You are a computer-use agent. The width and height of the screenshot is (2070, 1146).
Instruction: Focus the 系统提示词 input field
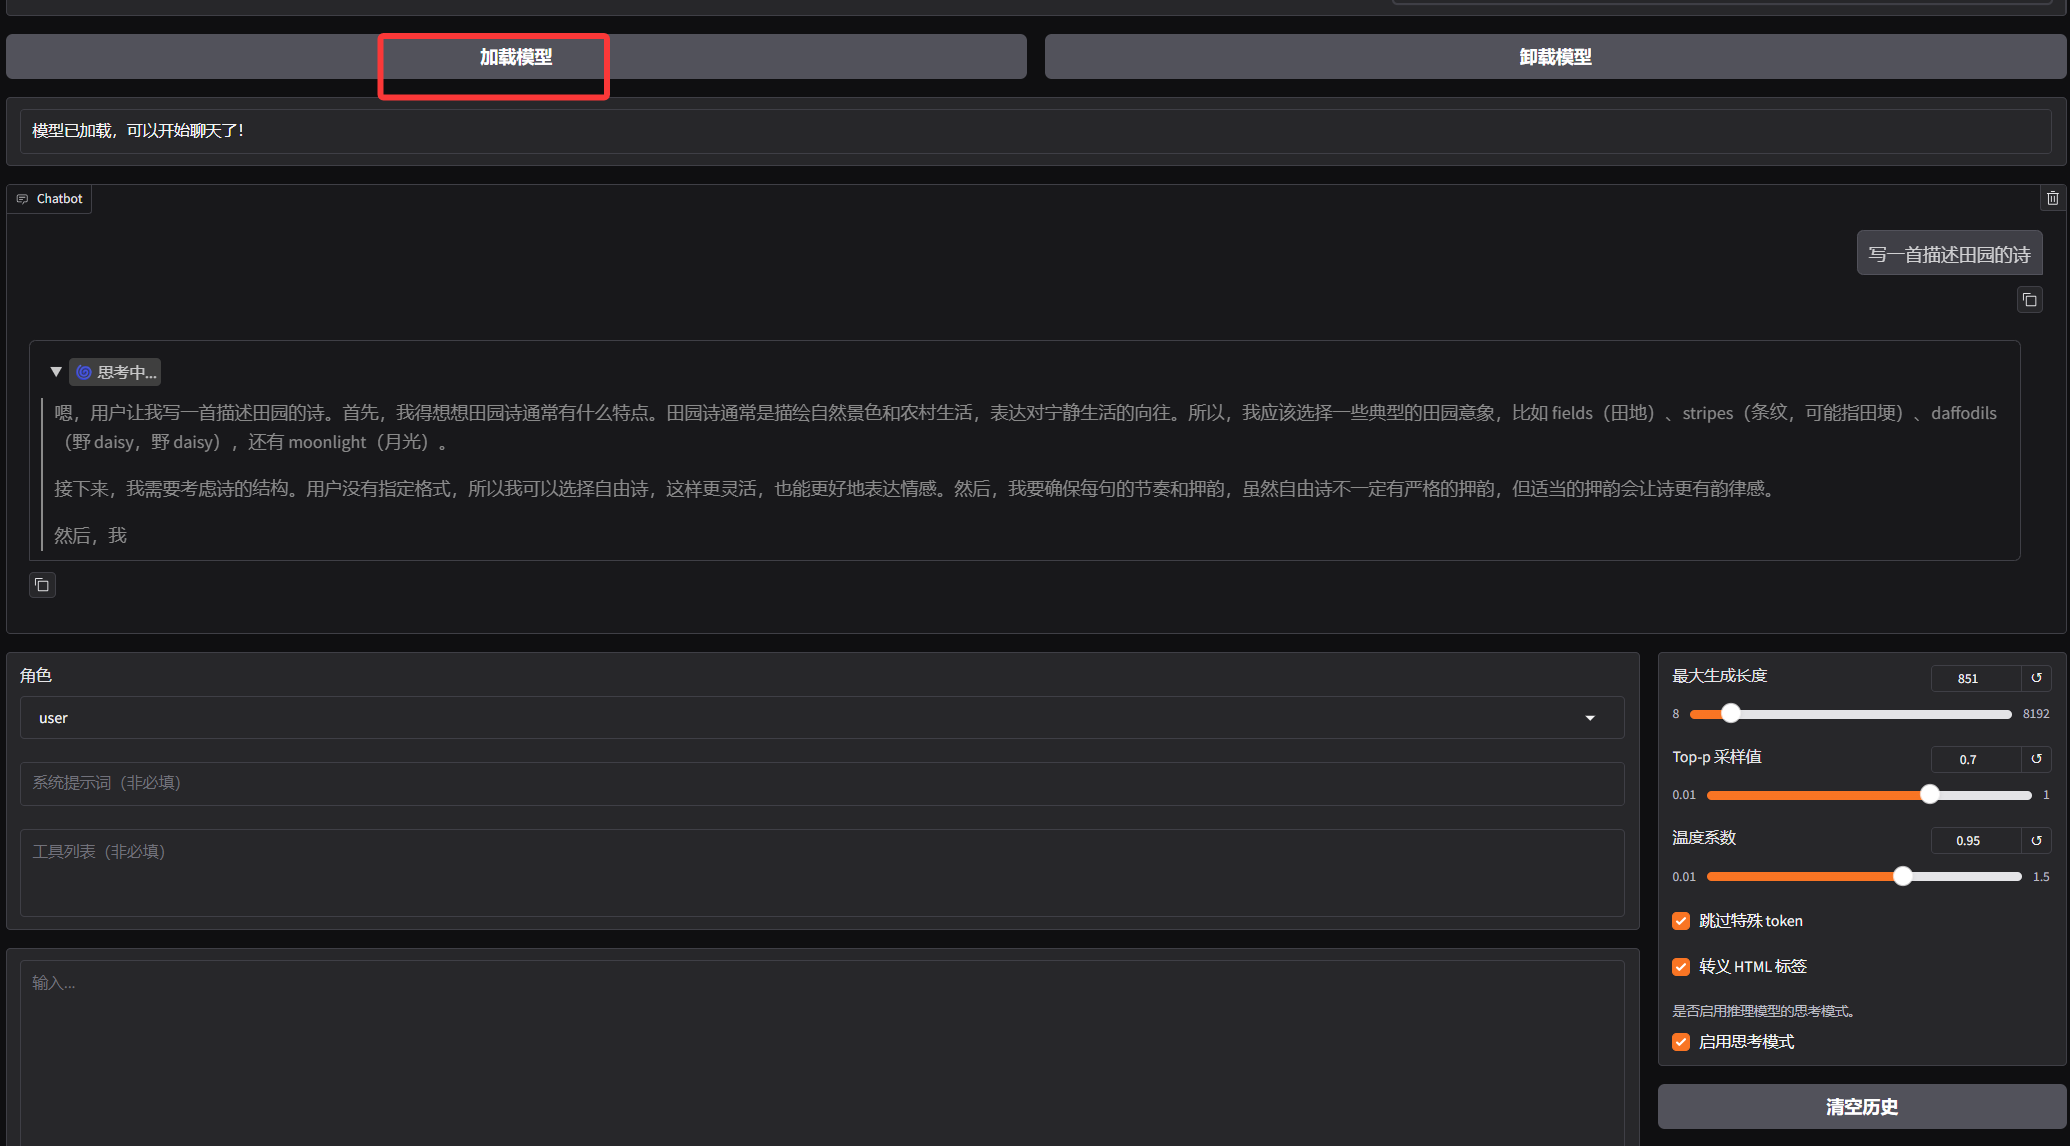point(820,783)
